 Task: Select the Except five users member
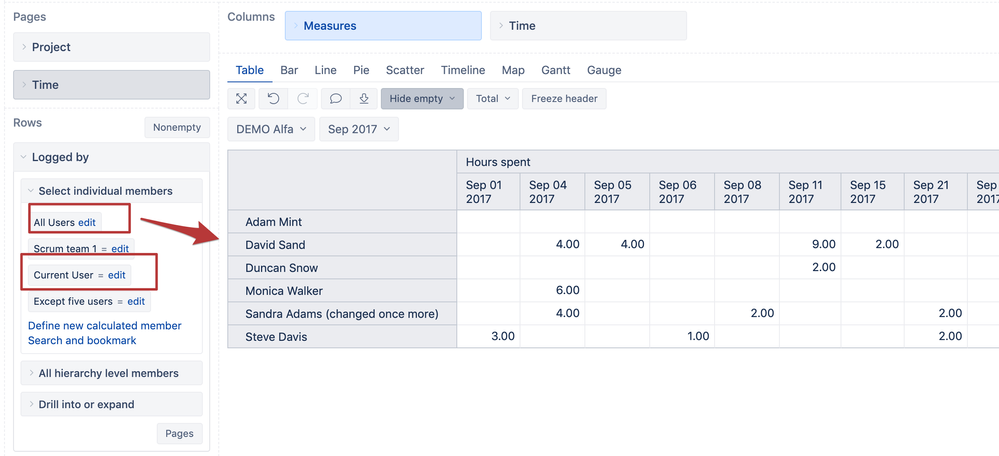coord(73,301)
